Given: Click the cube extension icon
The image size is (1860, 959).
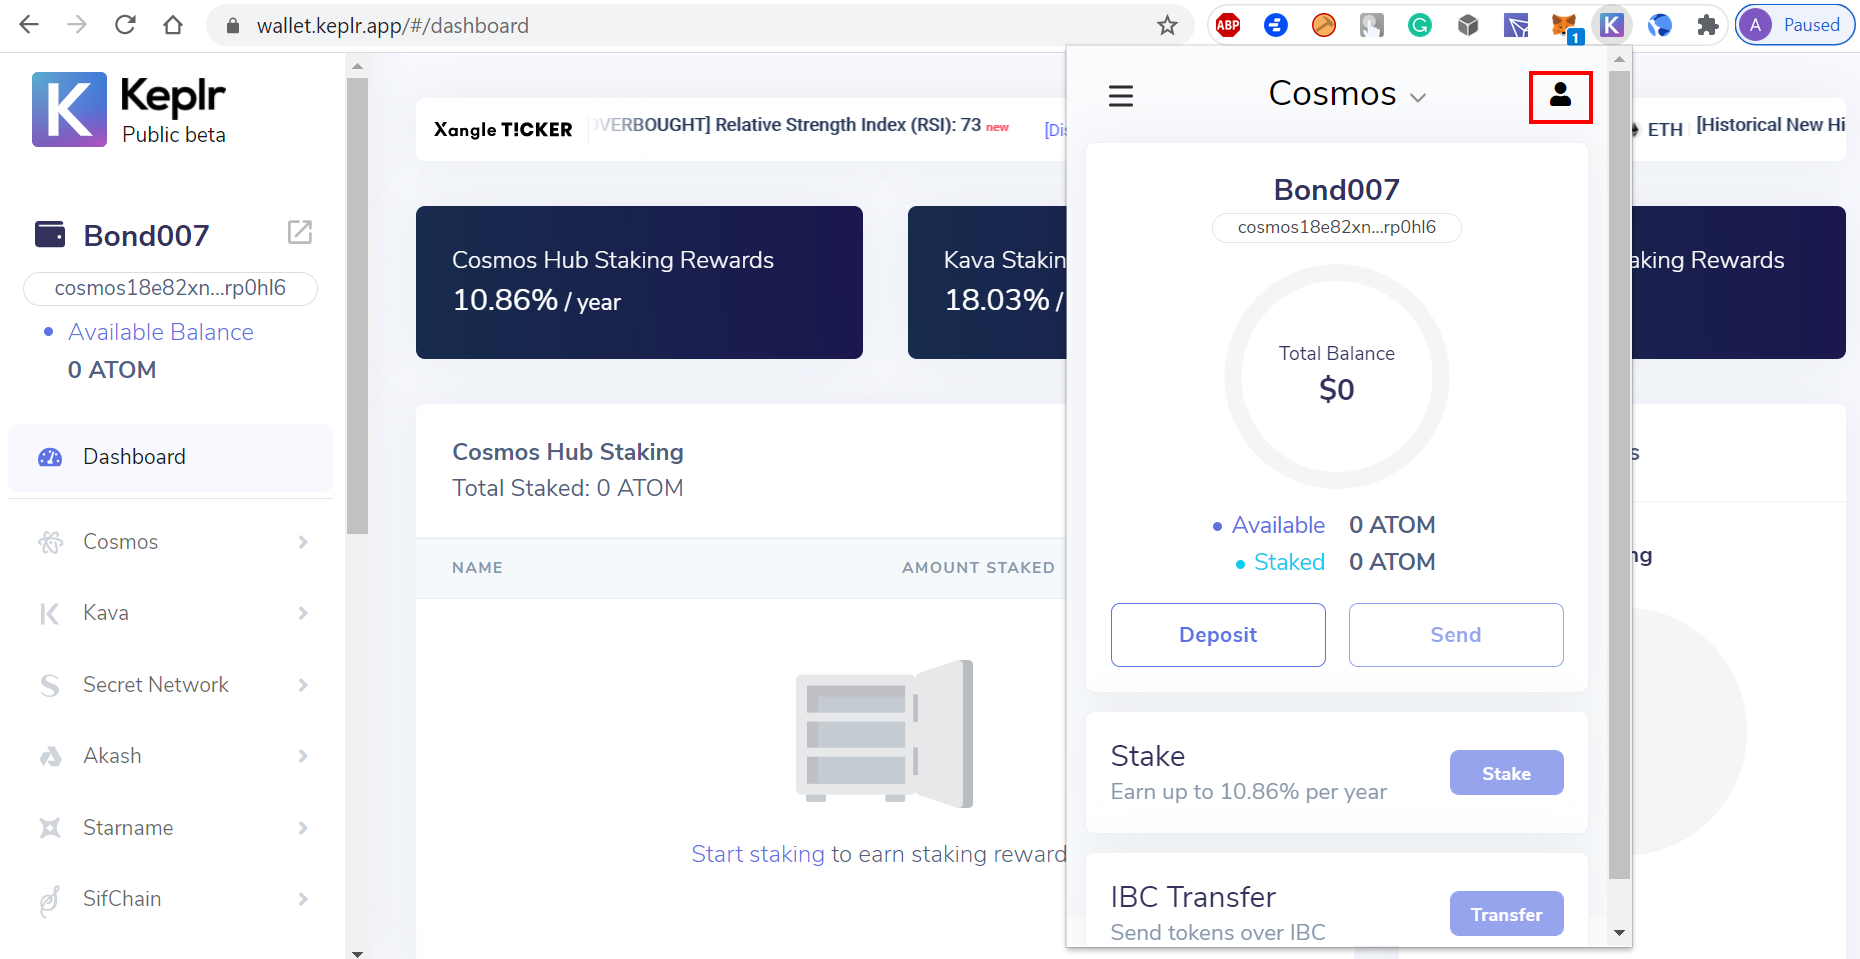Looking at the screenshot, I should tap(1468, 25).
